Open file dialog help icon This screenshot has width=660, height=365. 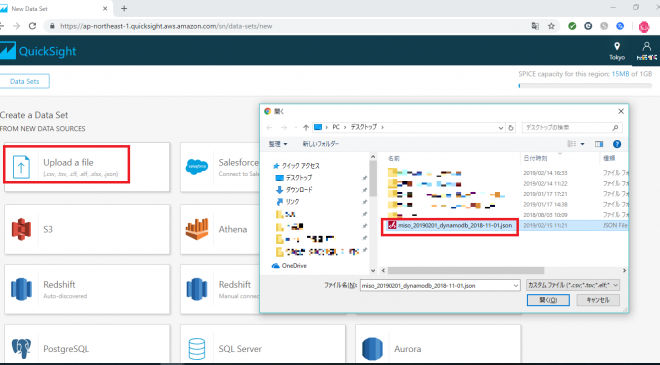[x=617, y=144]
